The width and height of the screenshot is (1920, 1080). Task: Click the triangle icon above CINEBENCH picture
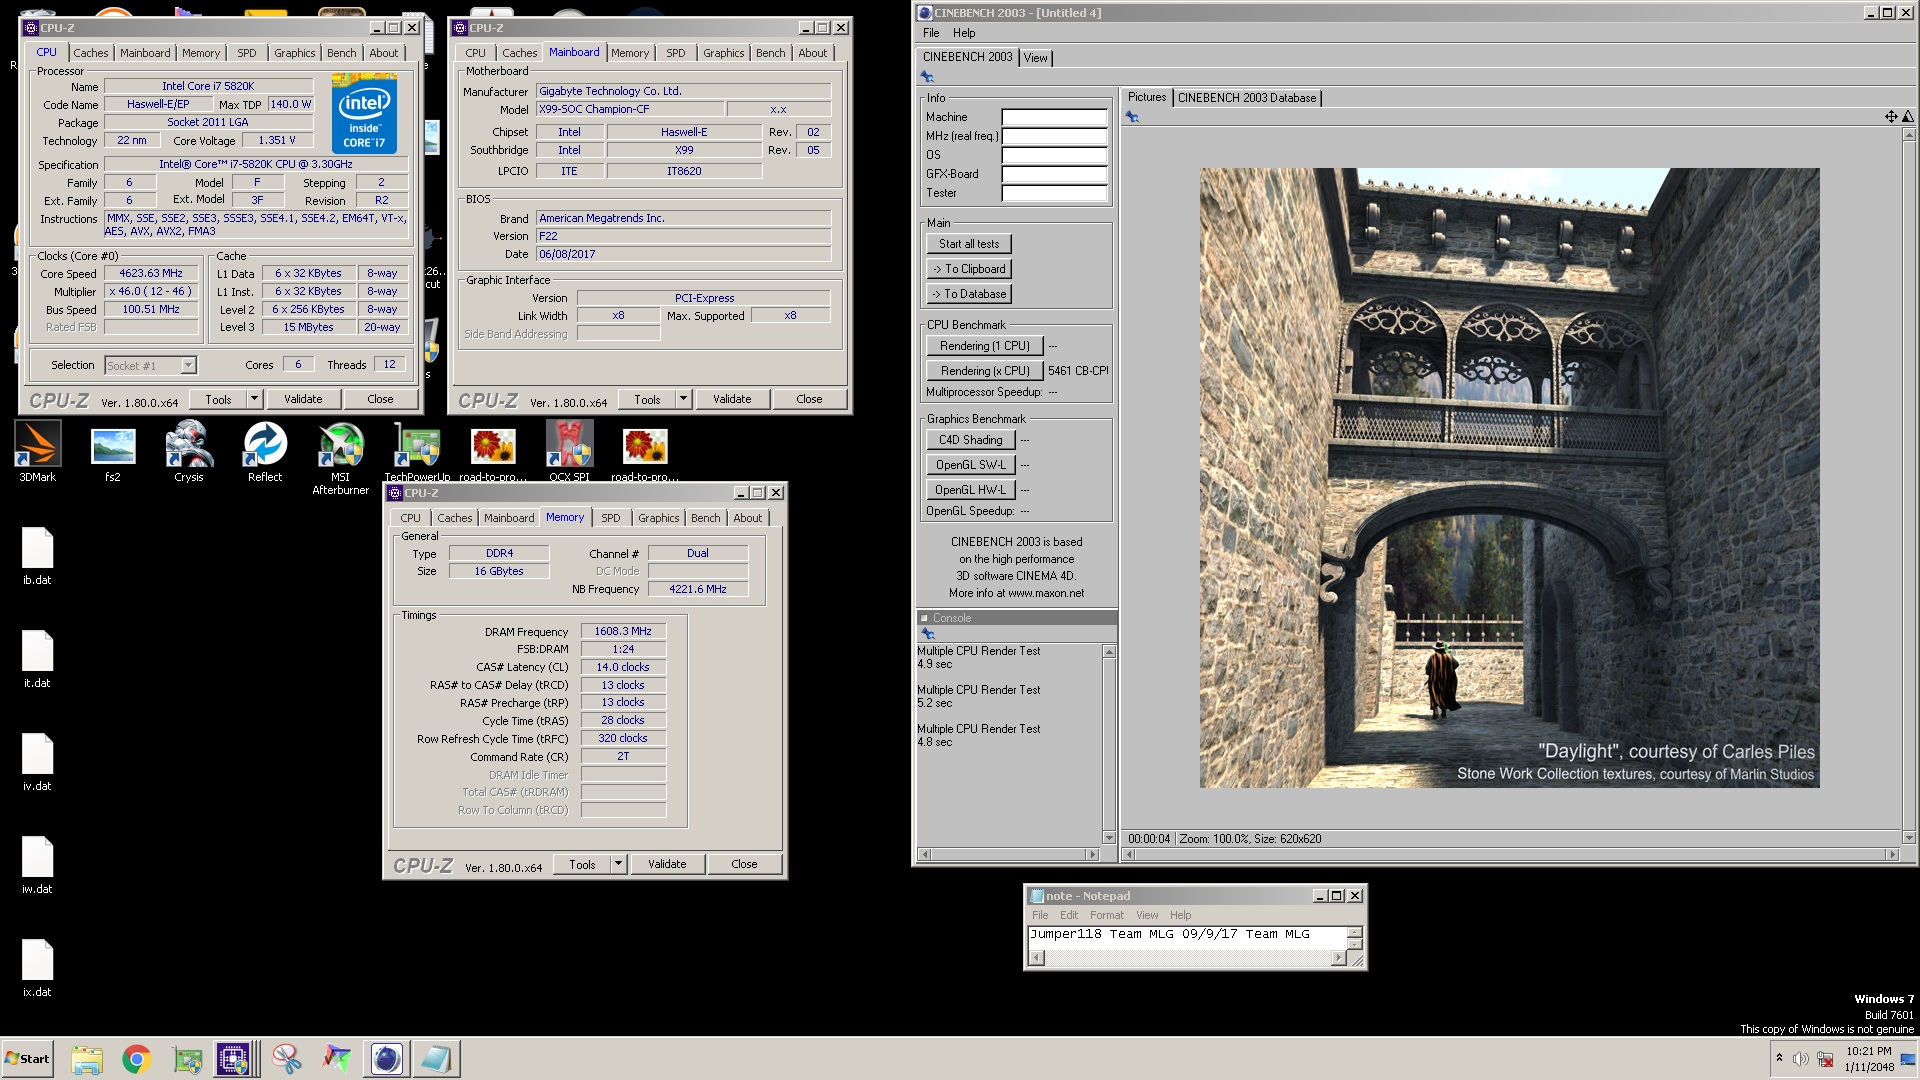(1907, 117)
